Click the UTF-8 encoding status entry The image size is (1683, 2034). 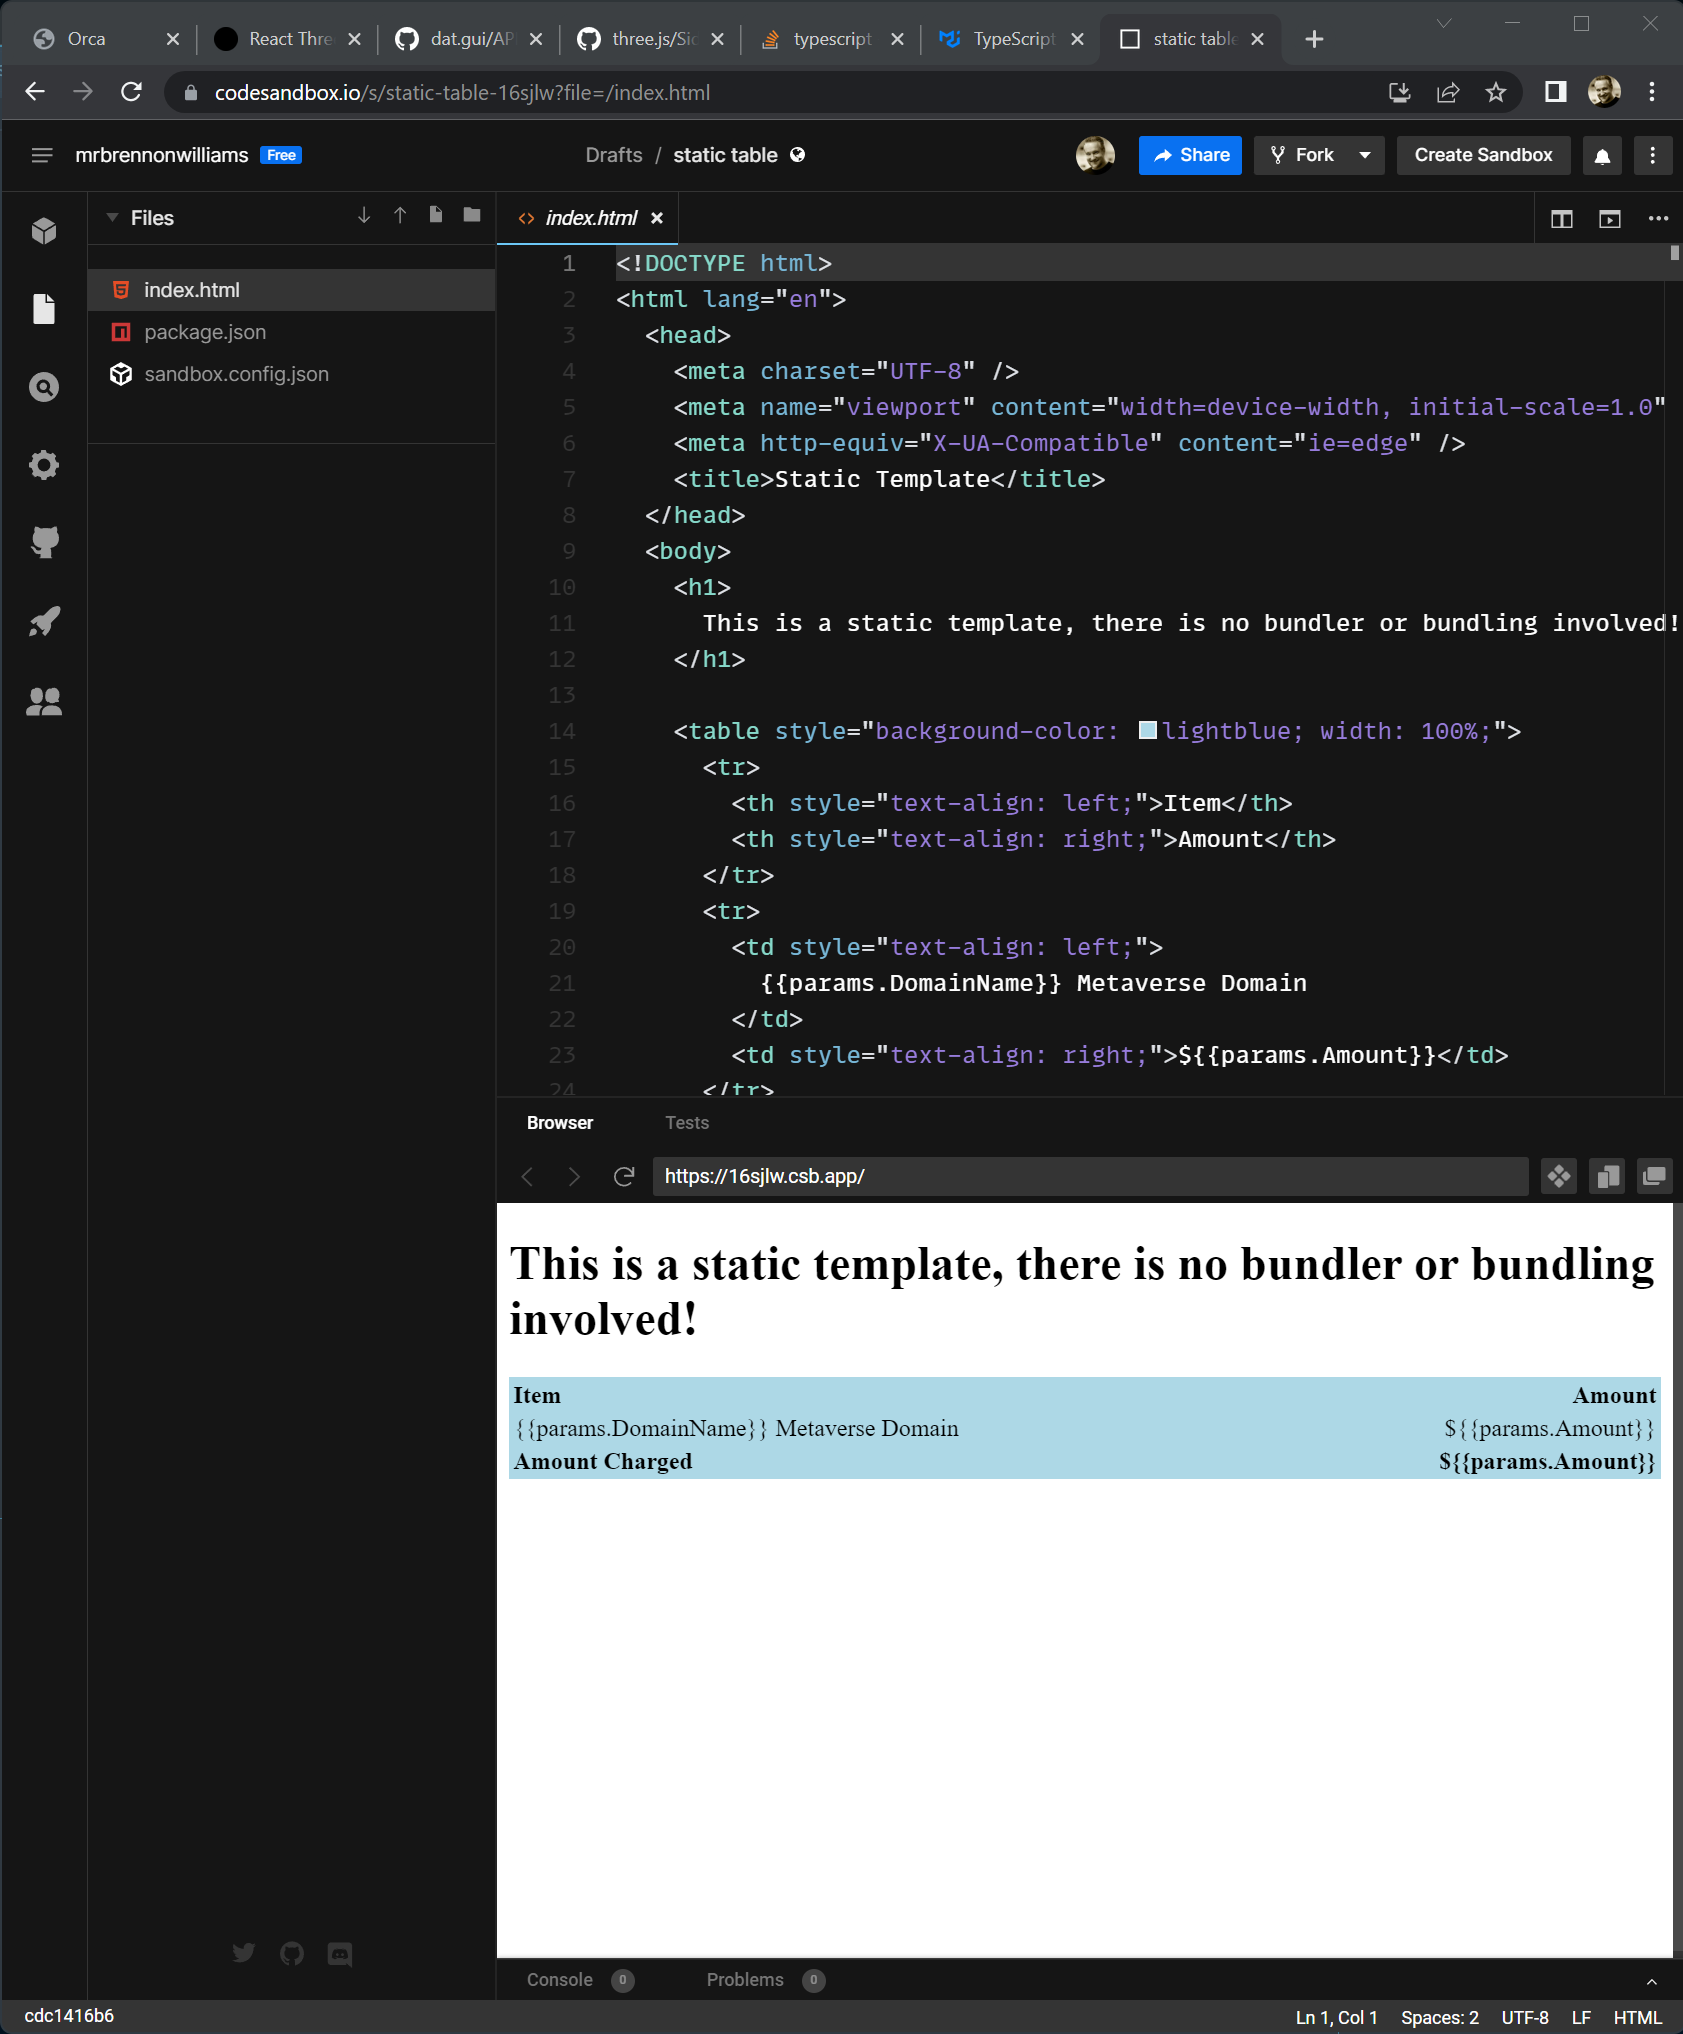coord(1525,2017)
